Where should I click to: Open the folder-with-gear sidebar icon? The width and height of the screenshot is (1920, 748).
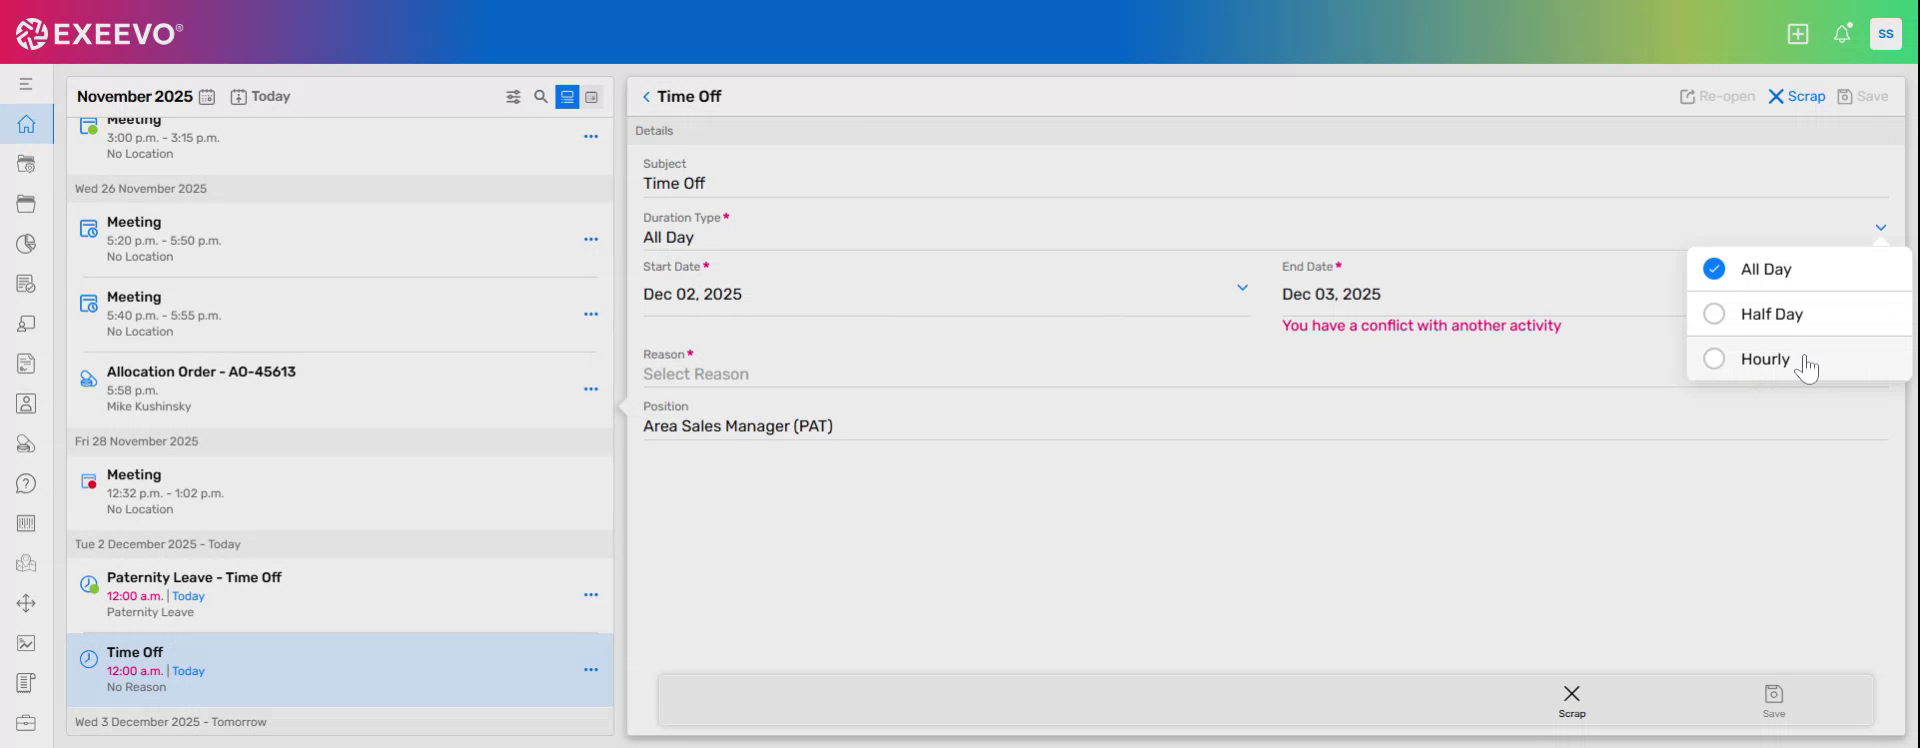click(26, 164)
